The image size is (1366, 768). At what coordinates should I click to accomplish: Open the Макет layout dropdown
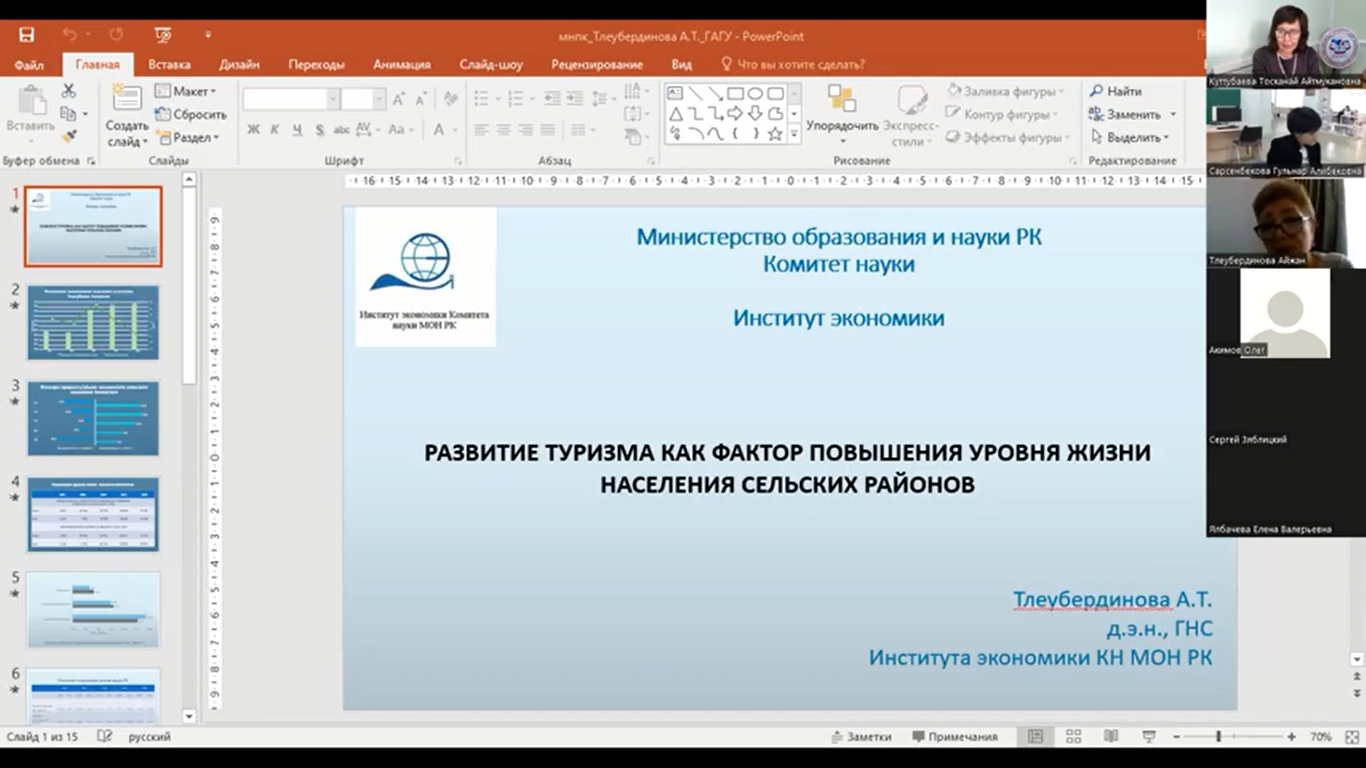click(x=186, y=91)
